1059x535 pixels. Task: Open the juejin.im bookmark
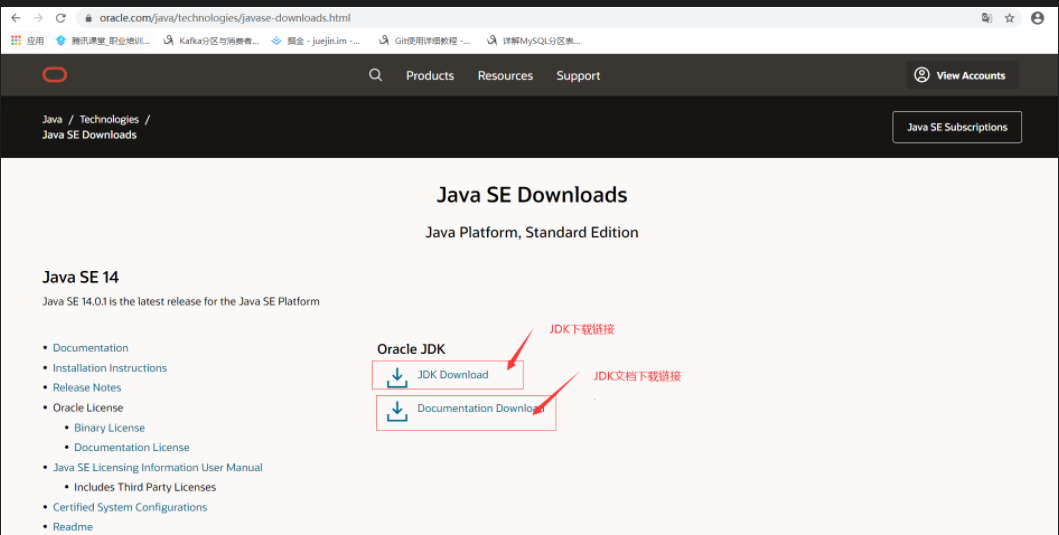coord(315,41)
